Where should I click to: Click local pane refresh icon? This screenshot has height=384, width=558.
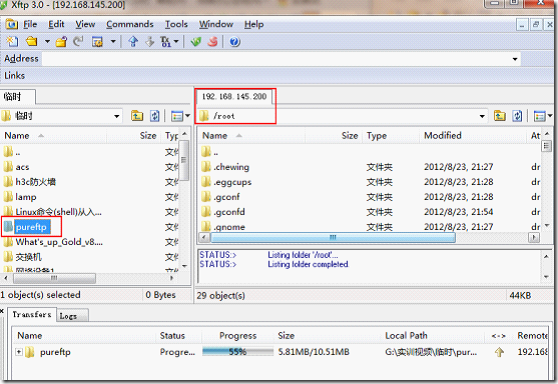click(x=154, y=116)
